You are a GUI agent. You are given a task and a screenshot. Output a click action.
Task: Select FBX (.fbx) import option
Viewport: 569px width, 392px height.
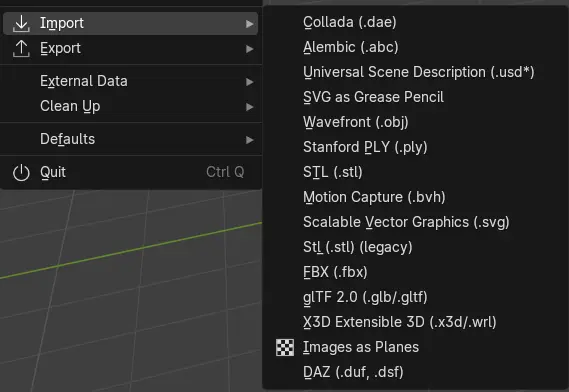pos(416,273)
